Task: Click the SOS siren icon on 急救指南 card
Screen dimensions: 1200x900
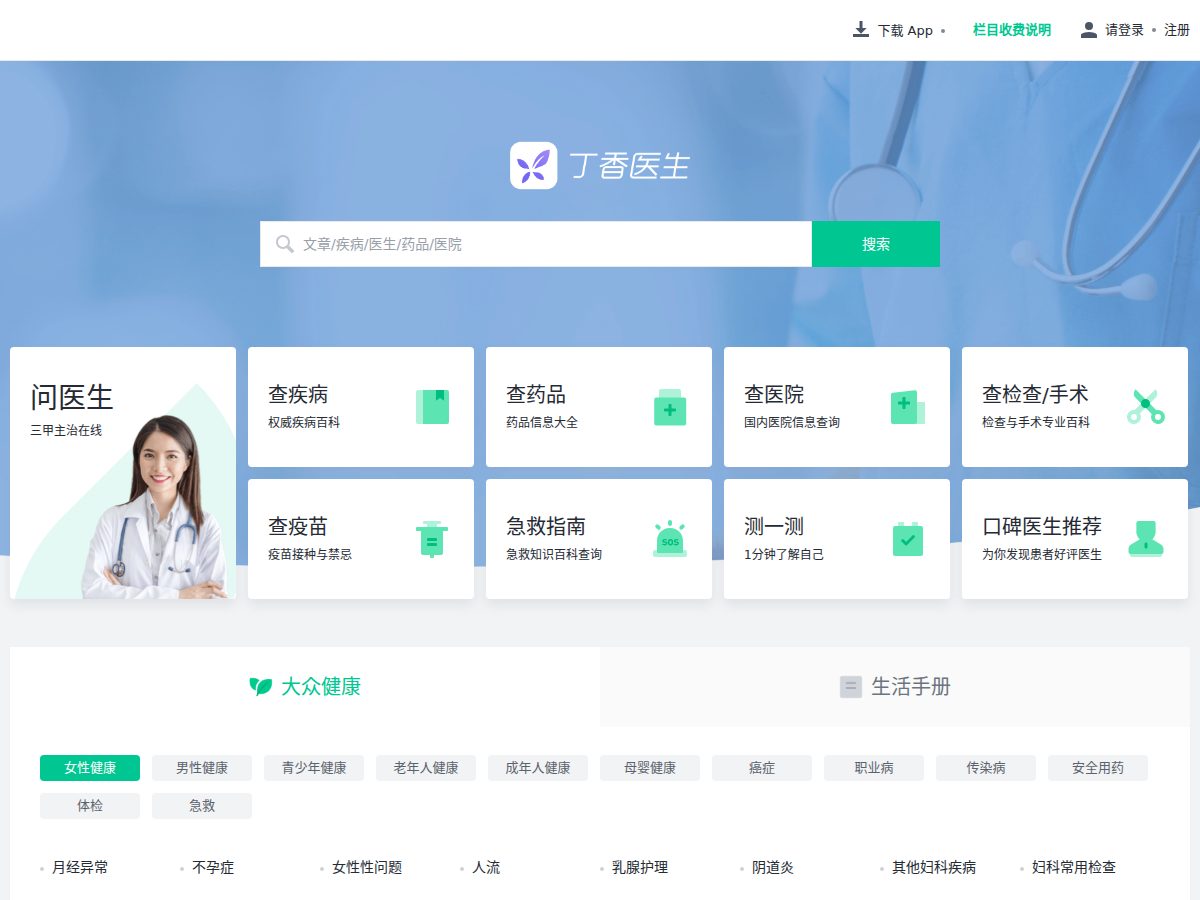Action: point(670,539)
